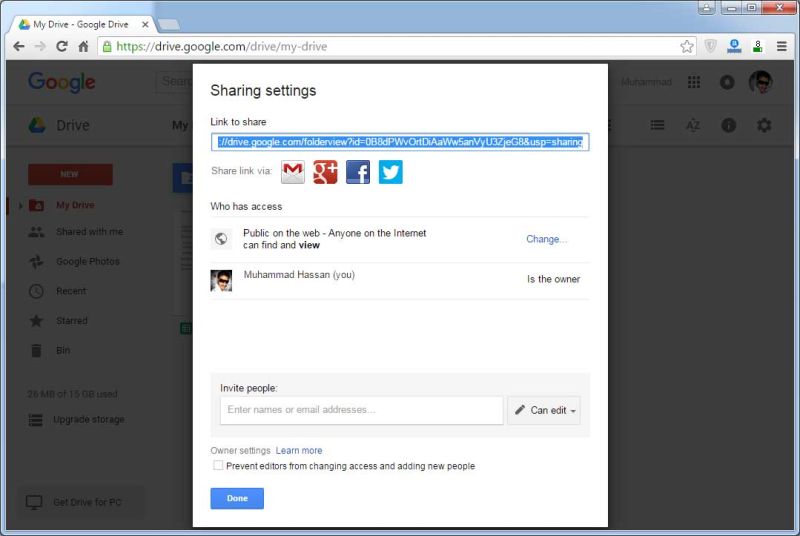Share link via Facebook icon
Viewport: 800px width, 536px height.
(x=358, y=172)
